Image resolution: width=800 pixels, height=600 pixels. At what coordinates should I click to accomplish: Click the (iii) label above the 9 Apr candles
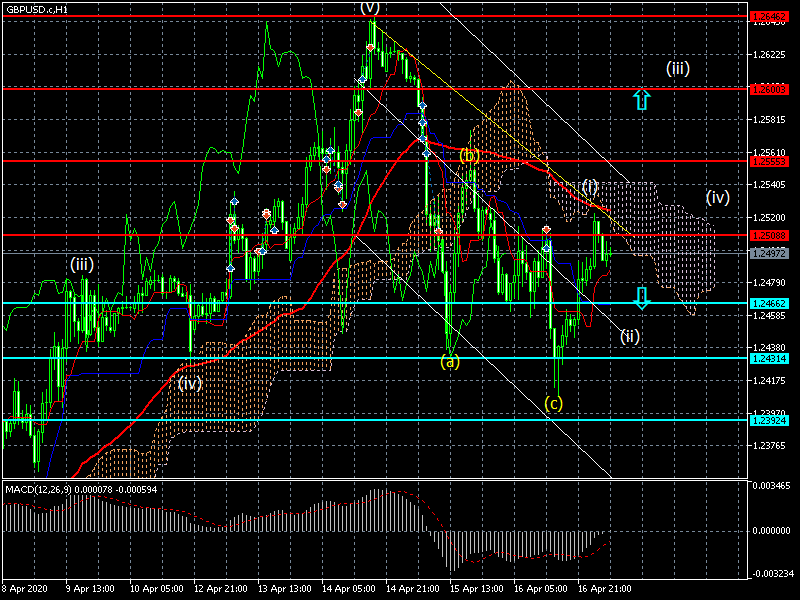click(82, 265)
